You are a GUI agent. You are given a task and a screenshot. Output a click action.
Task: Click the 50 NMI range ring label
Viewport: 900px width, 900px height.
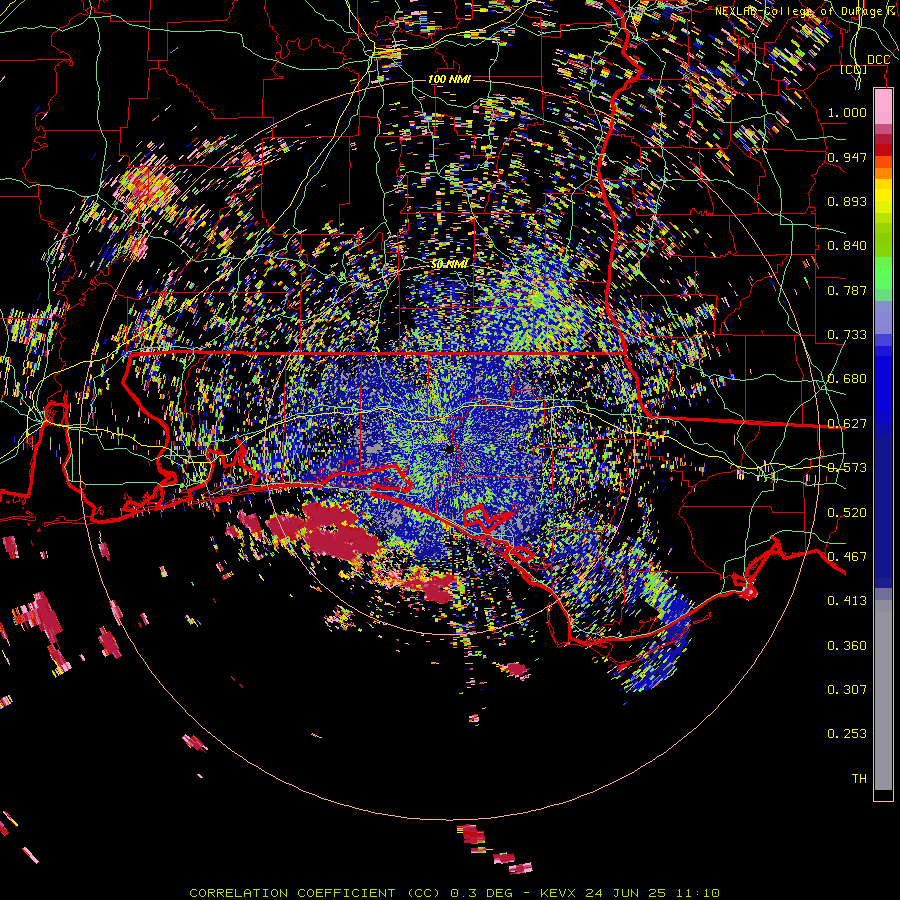point(449,264)
